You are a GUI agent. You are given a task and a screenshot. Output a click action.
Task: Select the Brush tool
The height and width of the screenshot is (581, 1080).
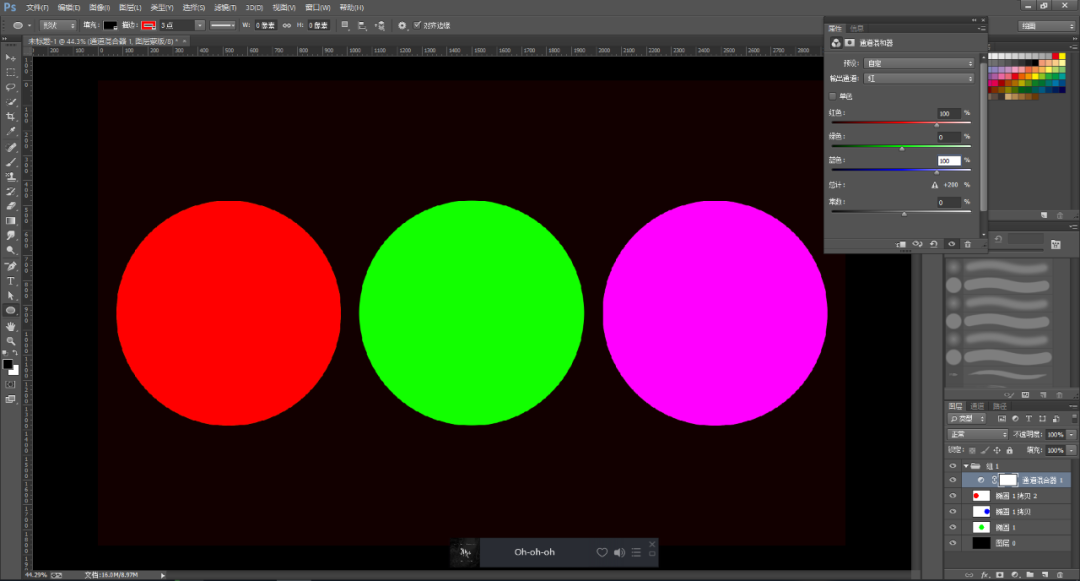[10, 162]
